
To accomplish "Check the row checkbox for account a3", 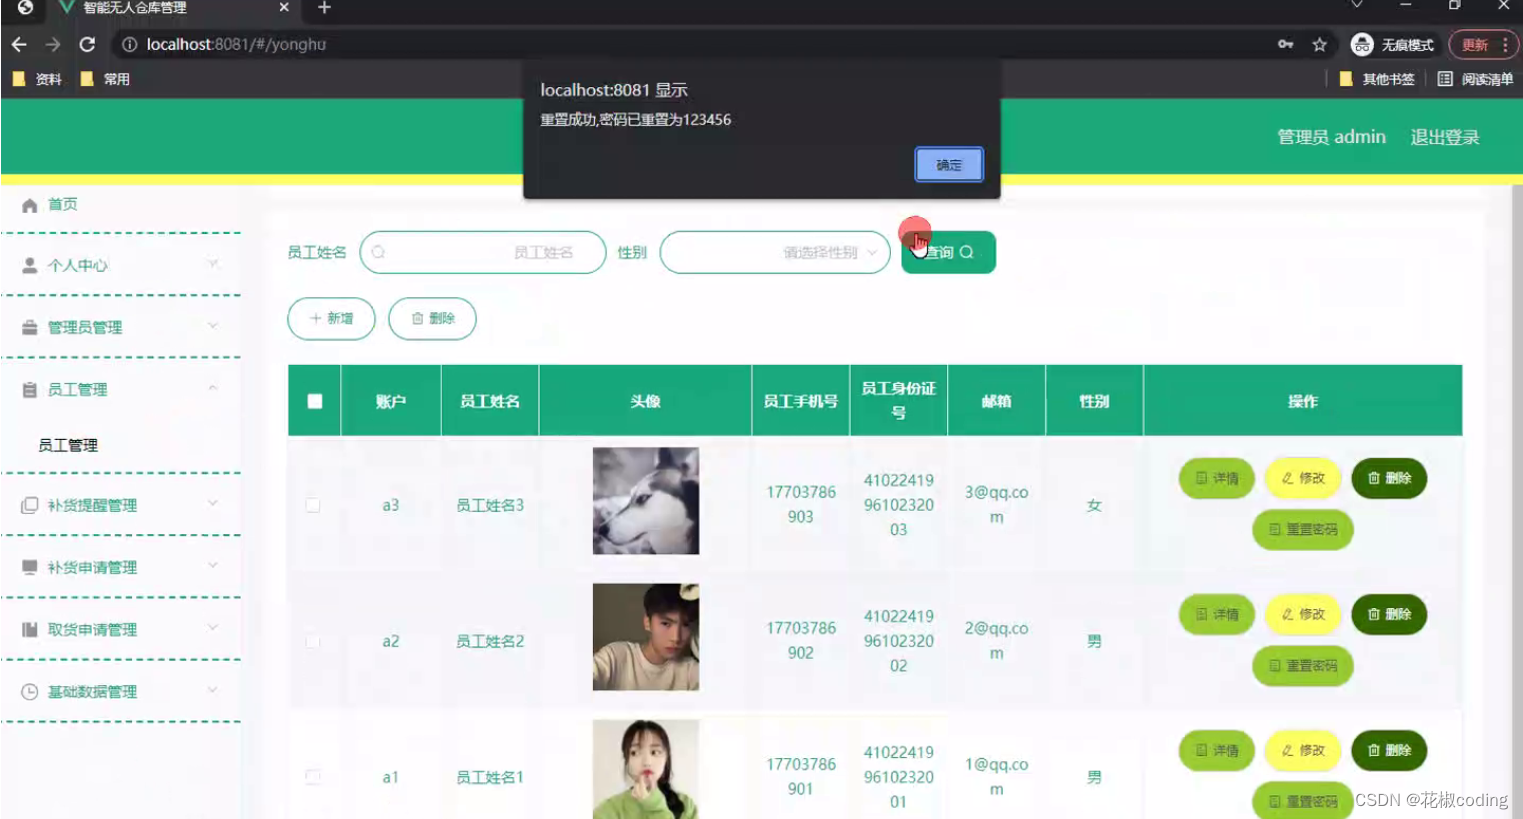I will [x=313, y=505].
